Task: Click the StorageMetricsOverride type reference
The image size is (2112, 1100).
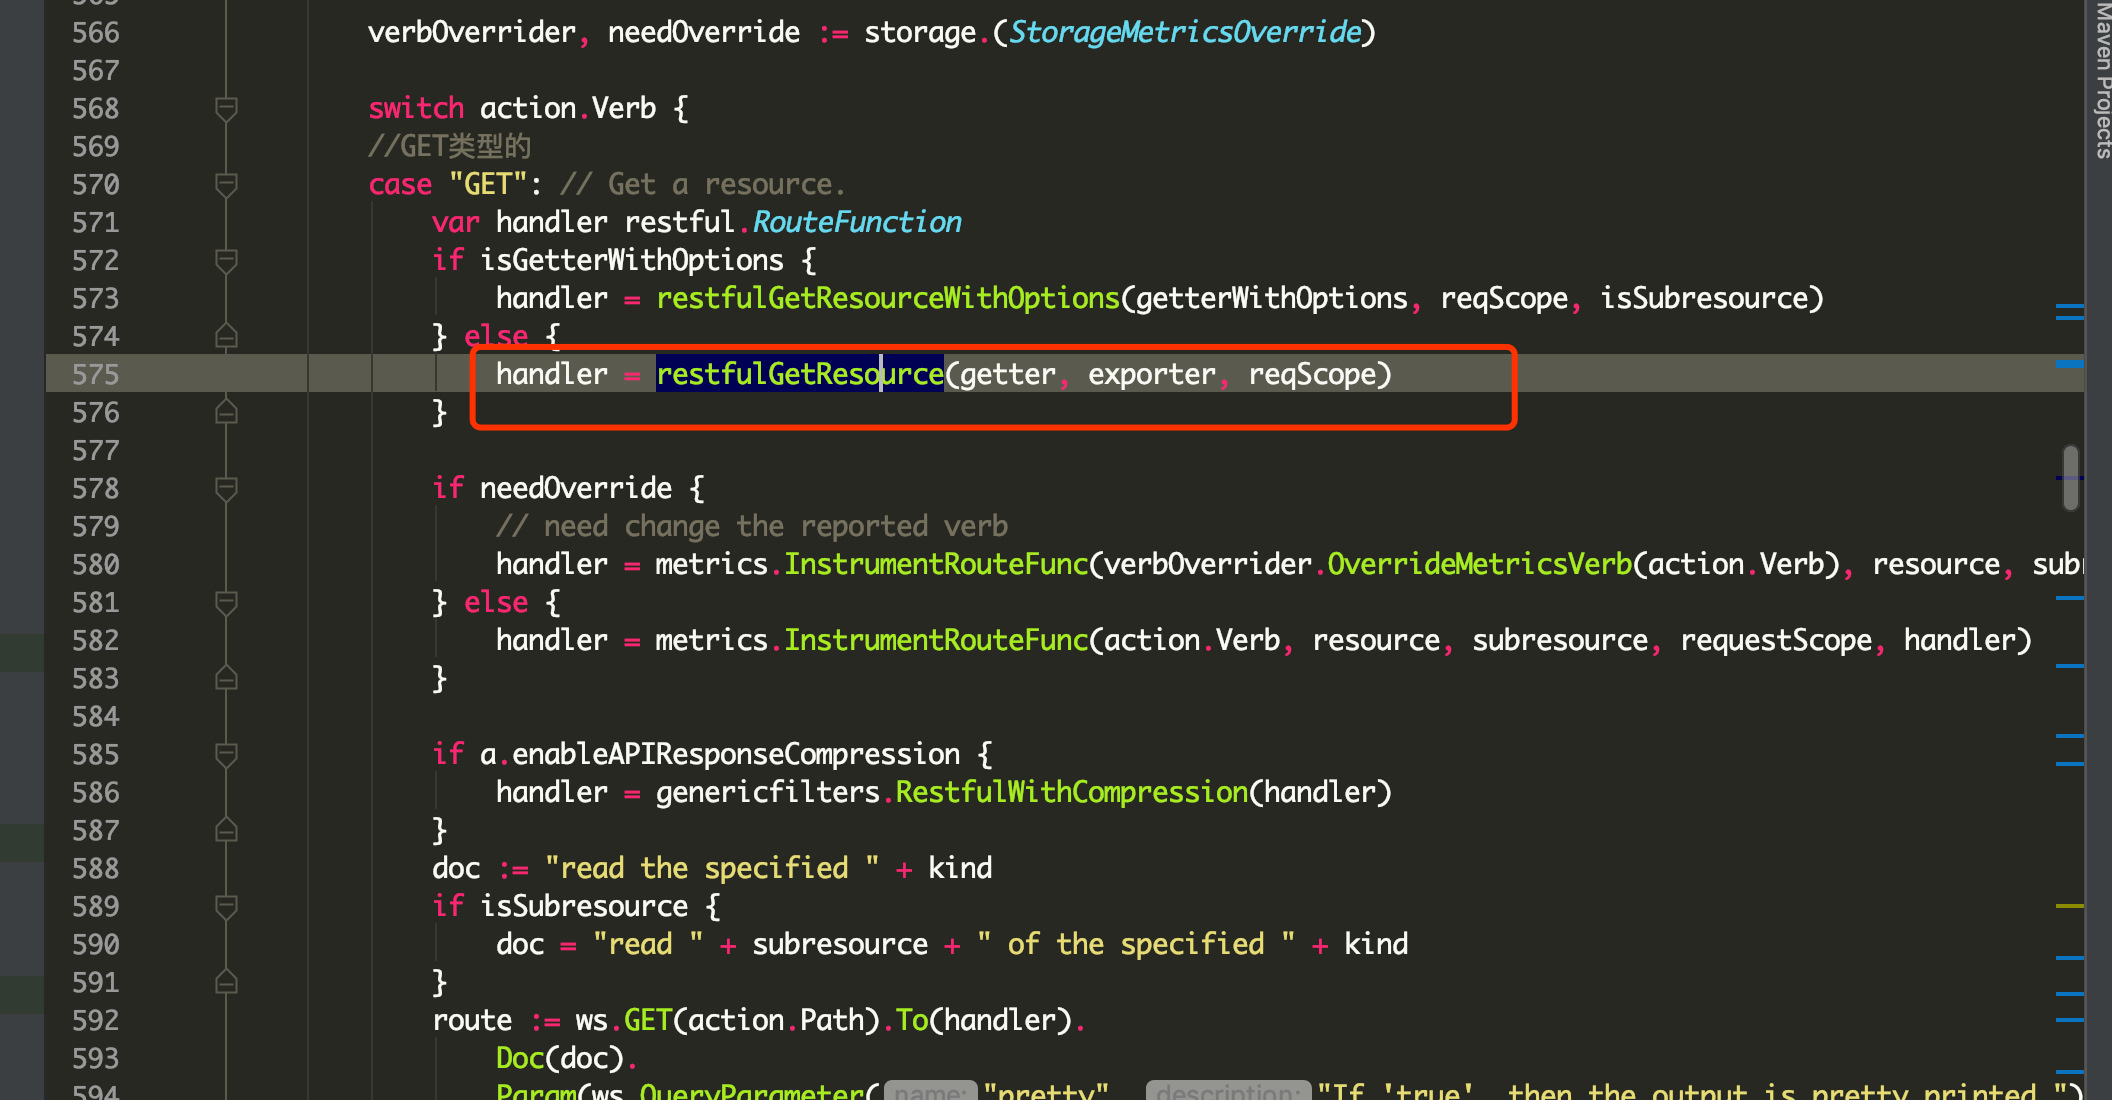Action: click(x=1185, y=32)
